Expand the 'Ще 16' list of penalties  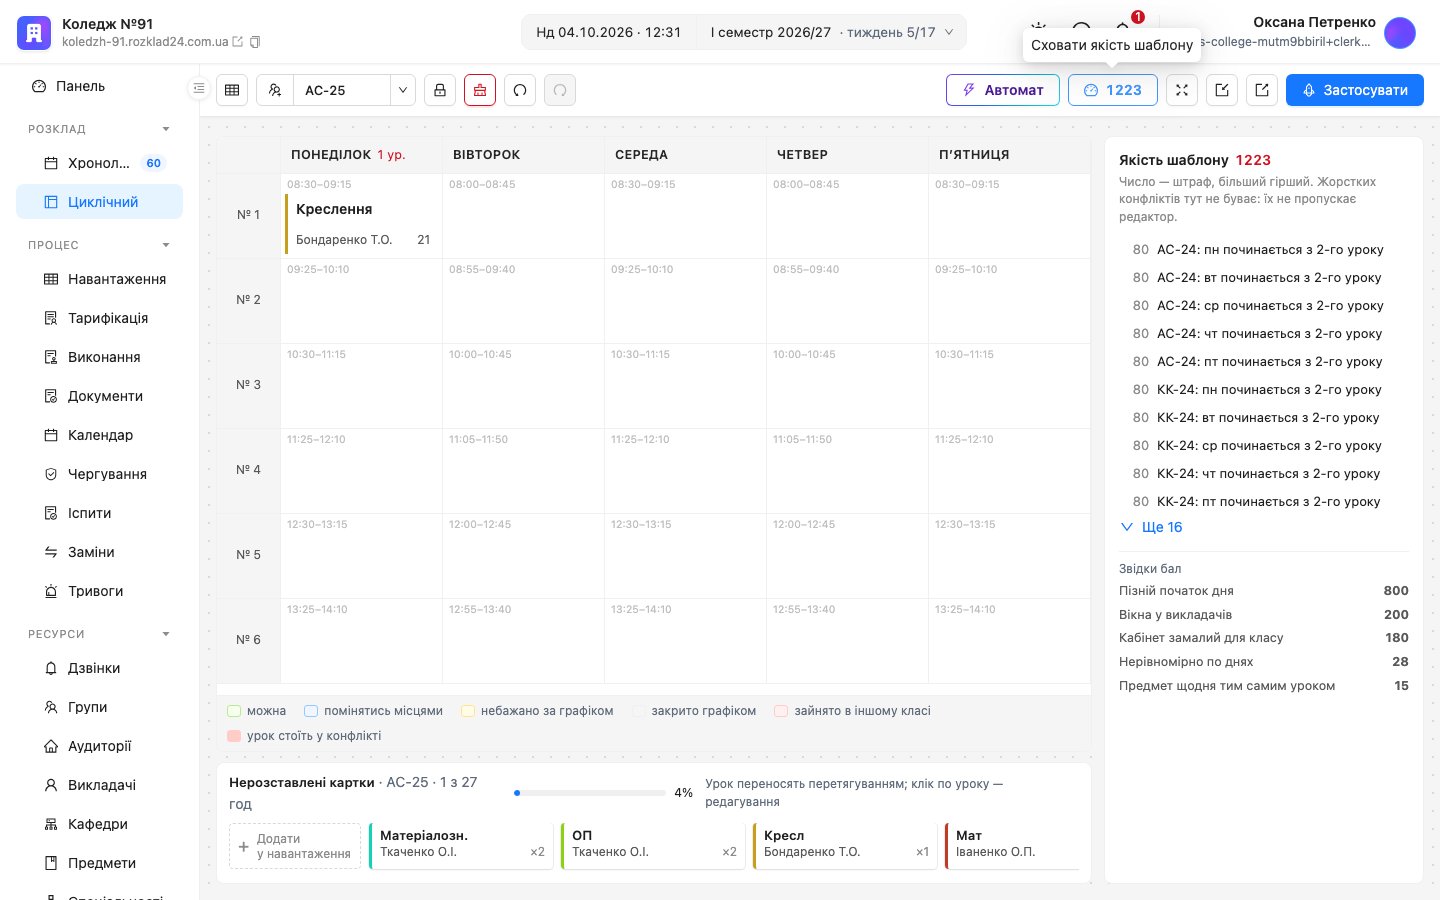pos(1151,527)
